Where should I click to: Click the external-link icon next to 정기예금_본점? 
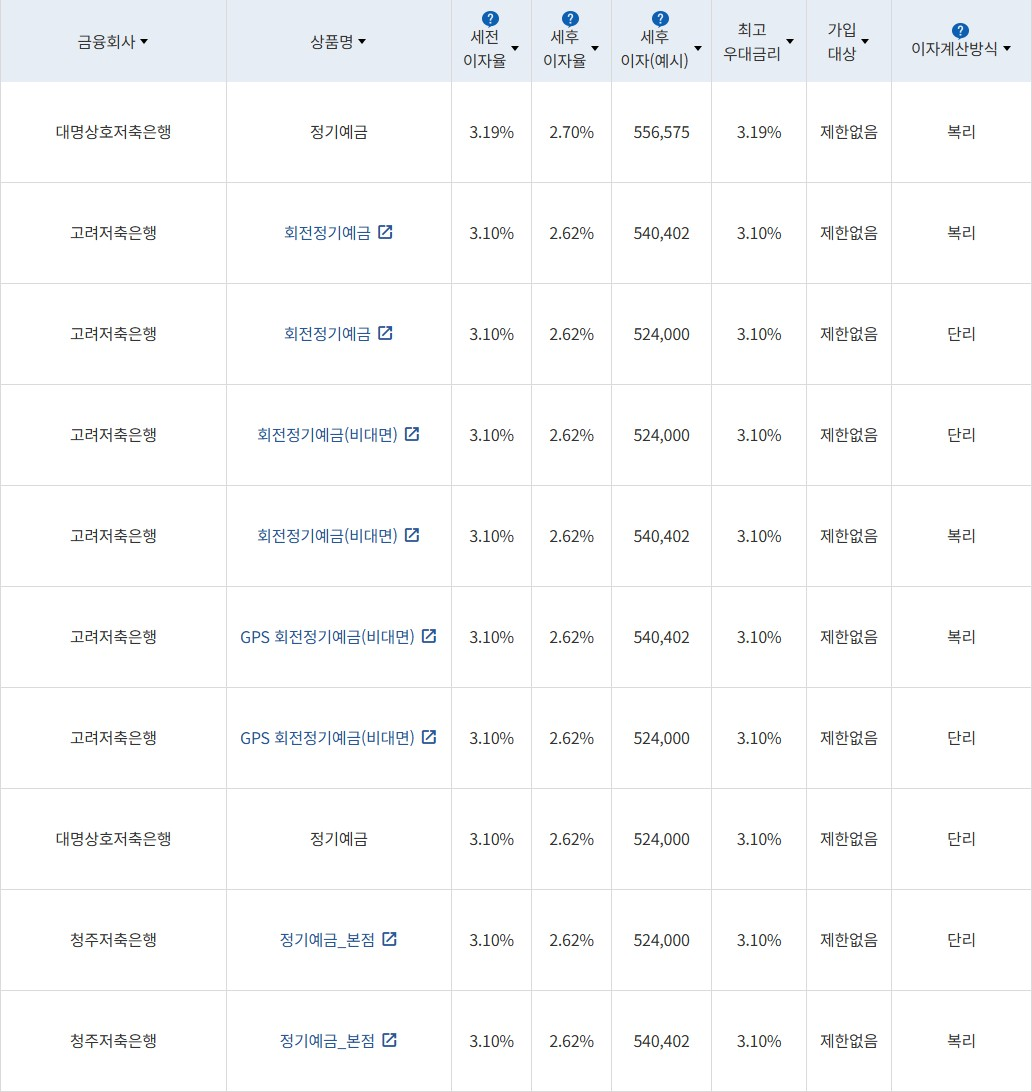coord(389,939)
